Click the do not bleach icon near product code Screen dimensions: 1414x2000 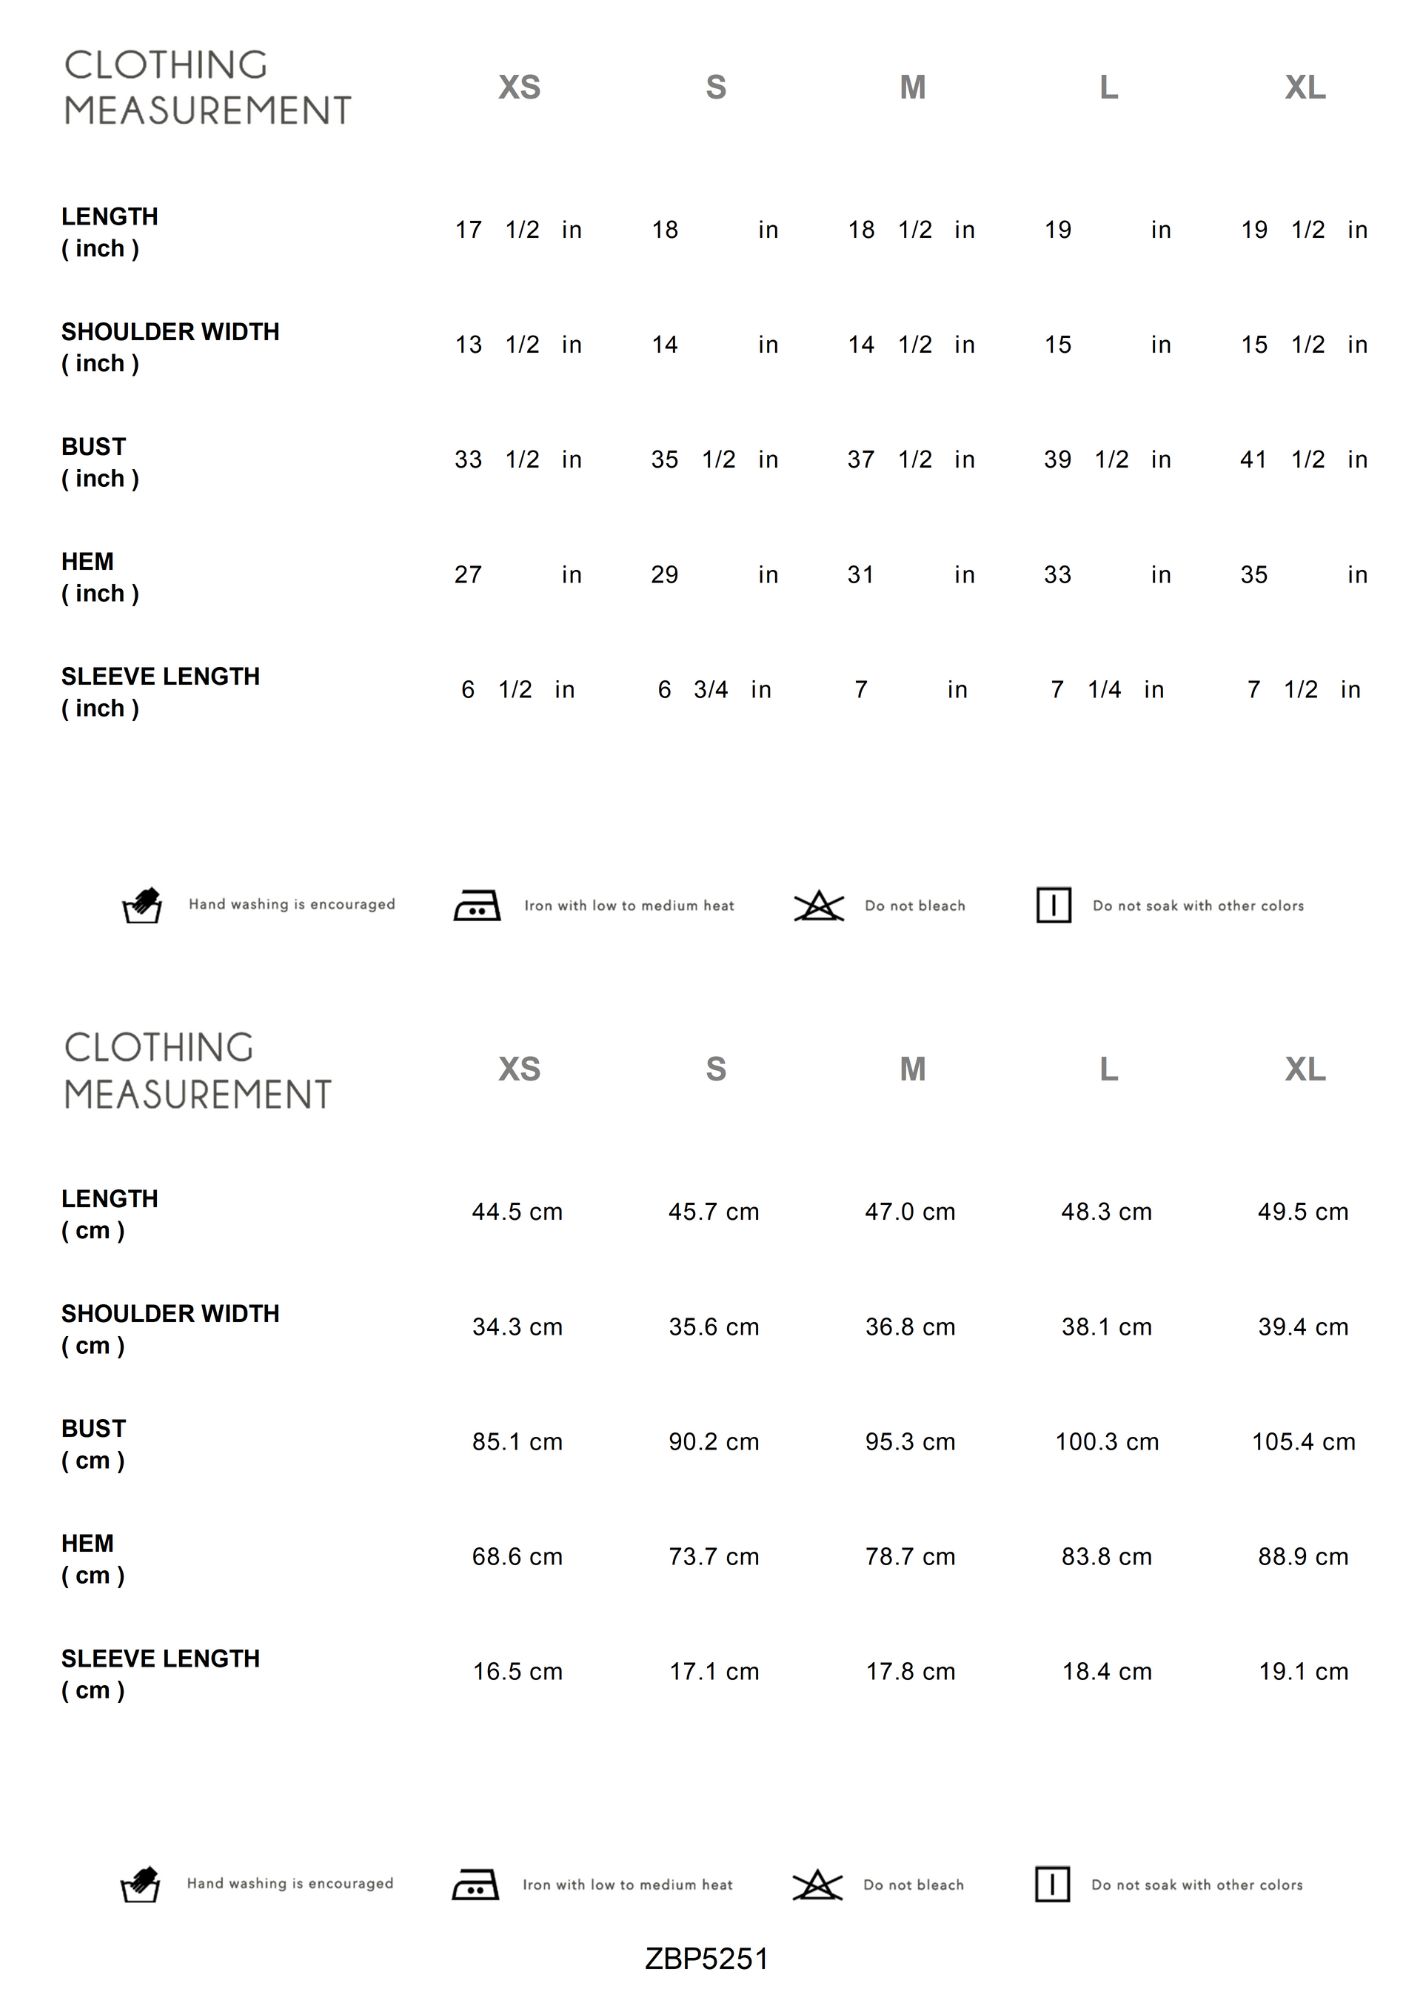(817, 1884)
